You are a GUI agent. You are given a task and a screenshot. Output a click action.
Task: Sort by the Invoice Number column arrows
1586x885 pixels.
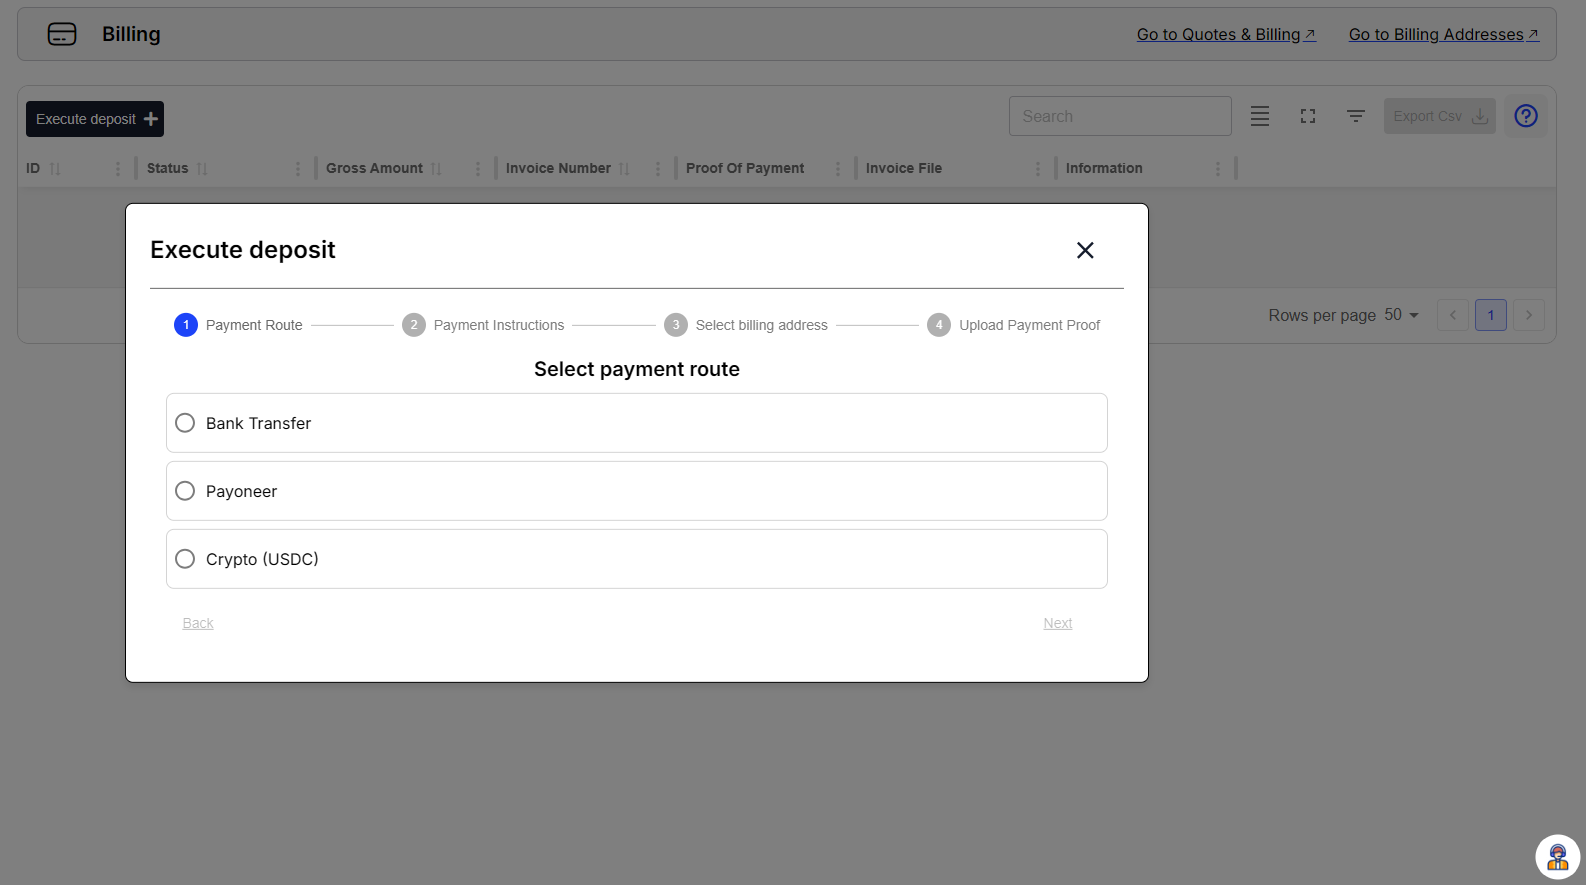tap(624, 169)
